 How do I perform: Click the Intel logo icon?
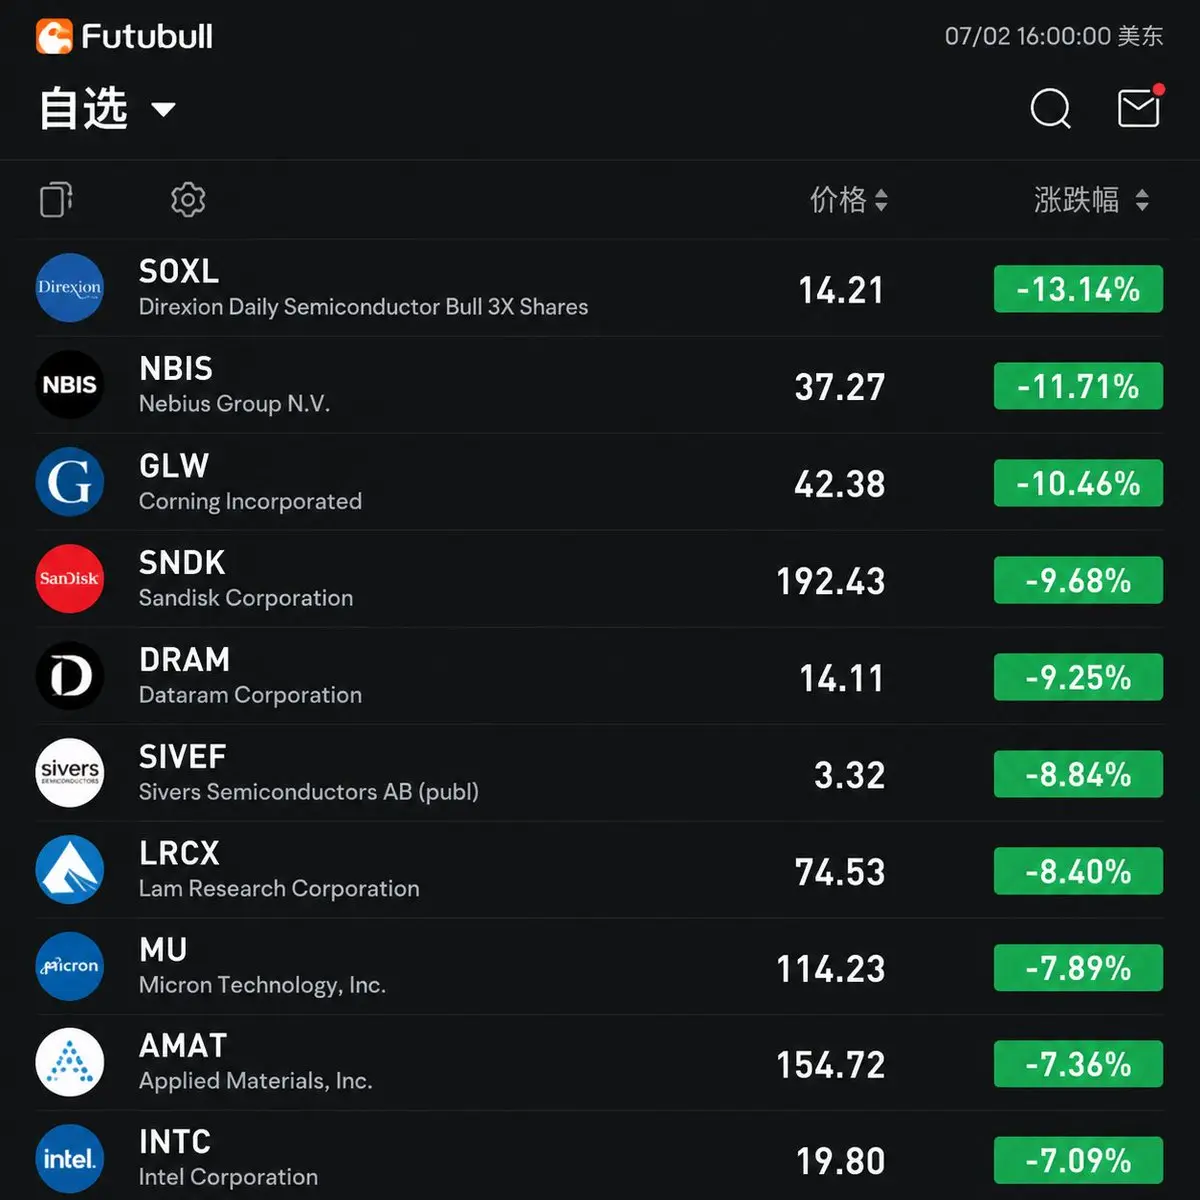70,1159
